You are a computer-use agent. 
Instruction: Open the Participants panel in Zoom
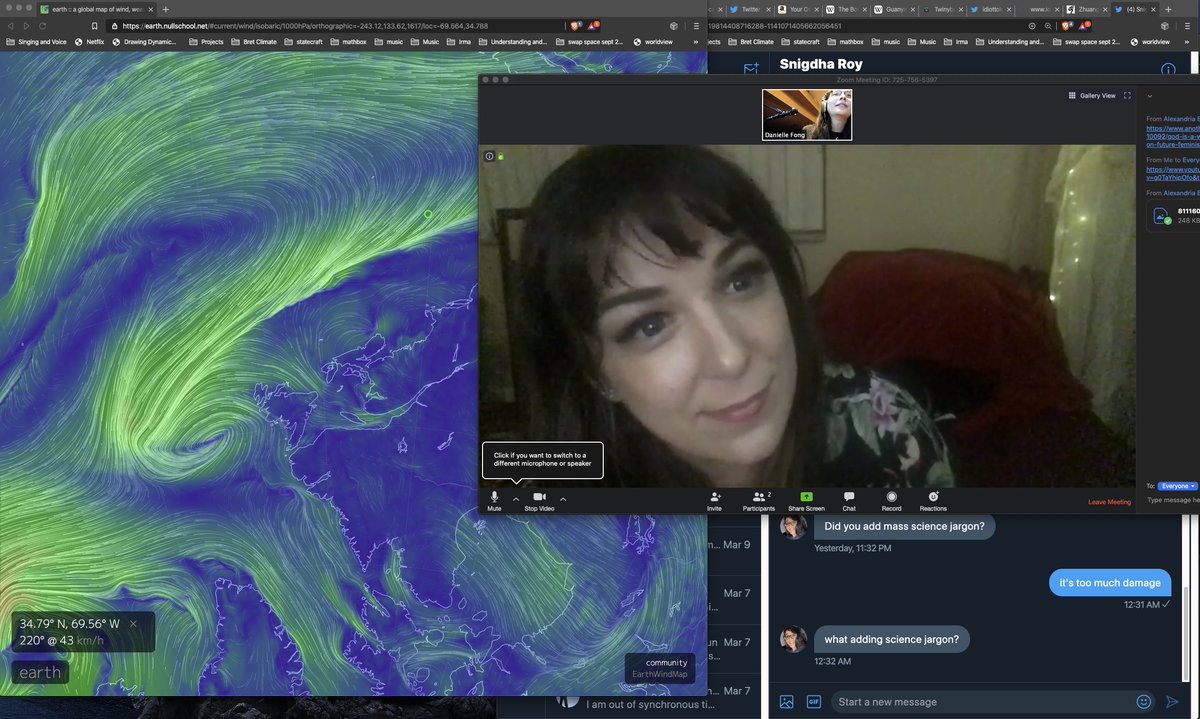click(x=759, y=500)
